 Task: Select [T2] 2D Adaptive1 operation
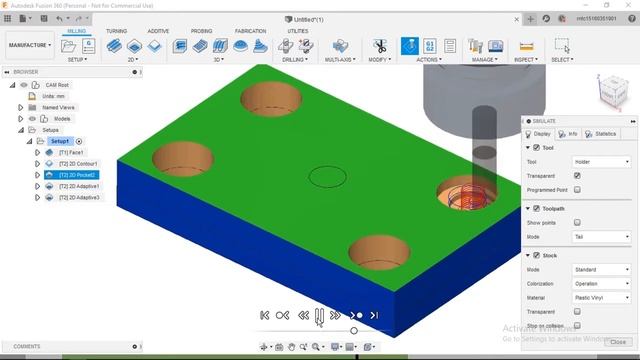[x=79, y=186]
